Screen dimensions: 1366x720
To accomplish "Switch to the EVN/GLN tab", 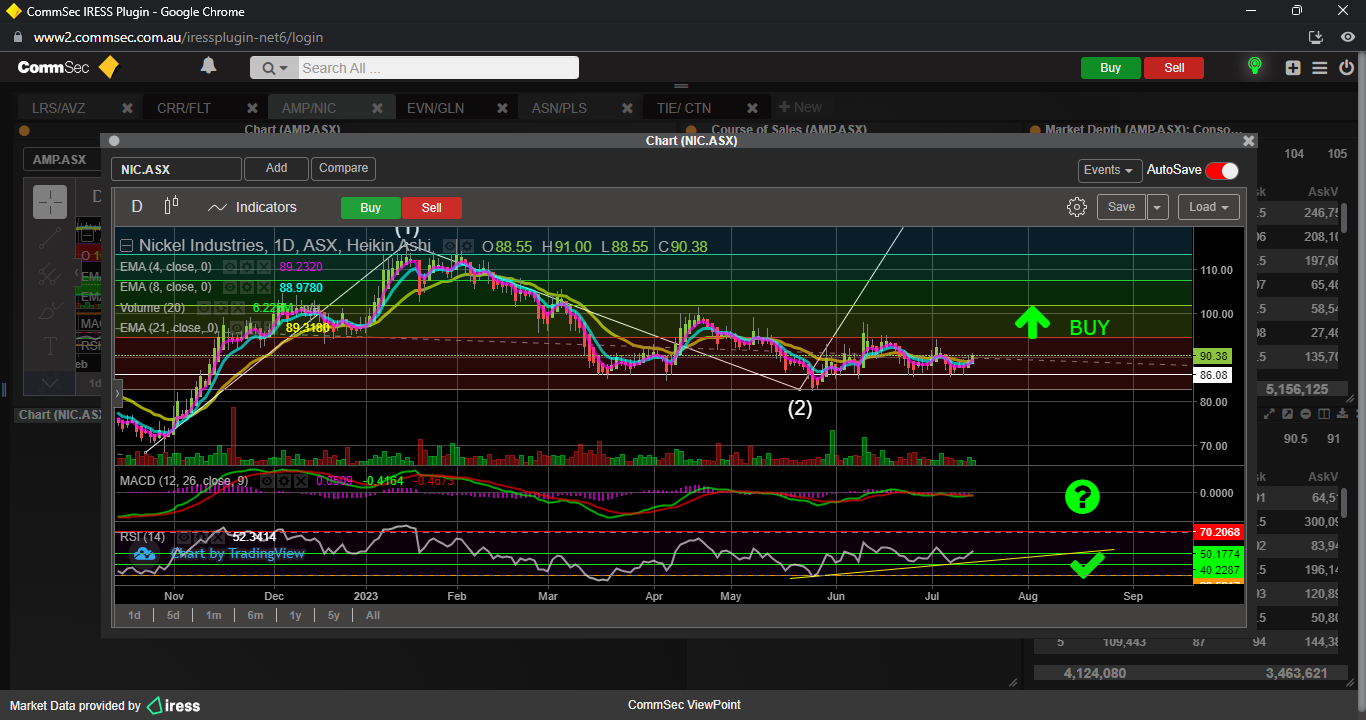I will (x=435, y=108).
